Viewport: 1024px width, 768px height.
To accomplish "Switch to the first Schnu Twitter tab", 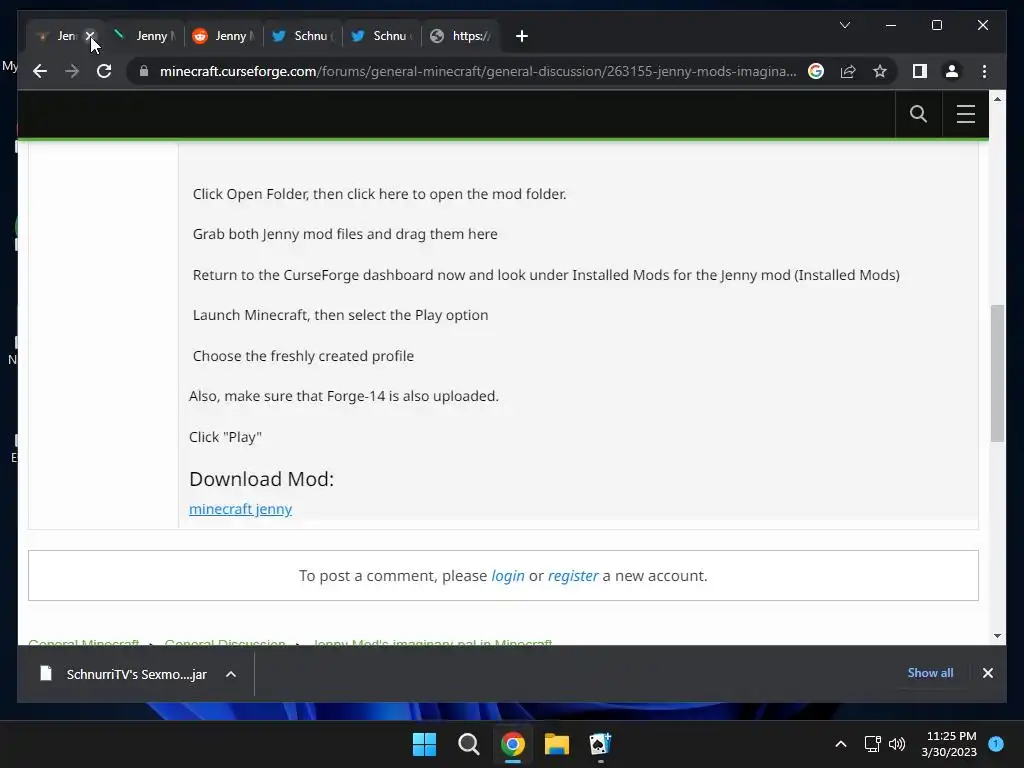I will click(302, 36).
